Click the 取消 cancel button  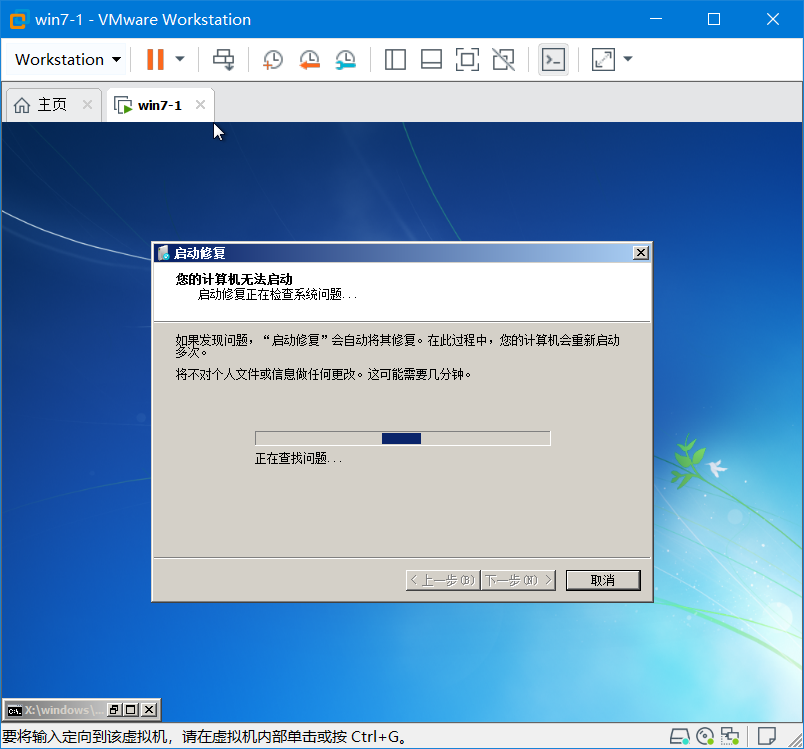pyautogui.click(x=603, y=580)
